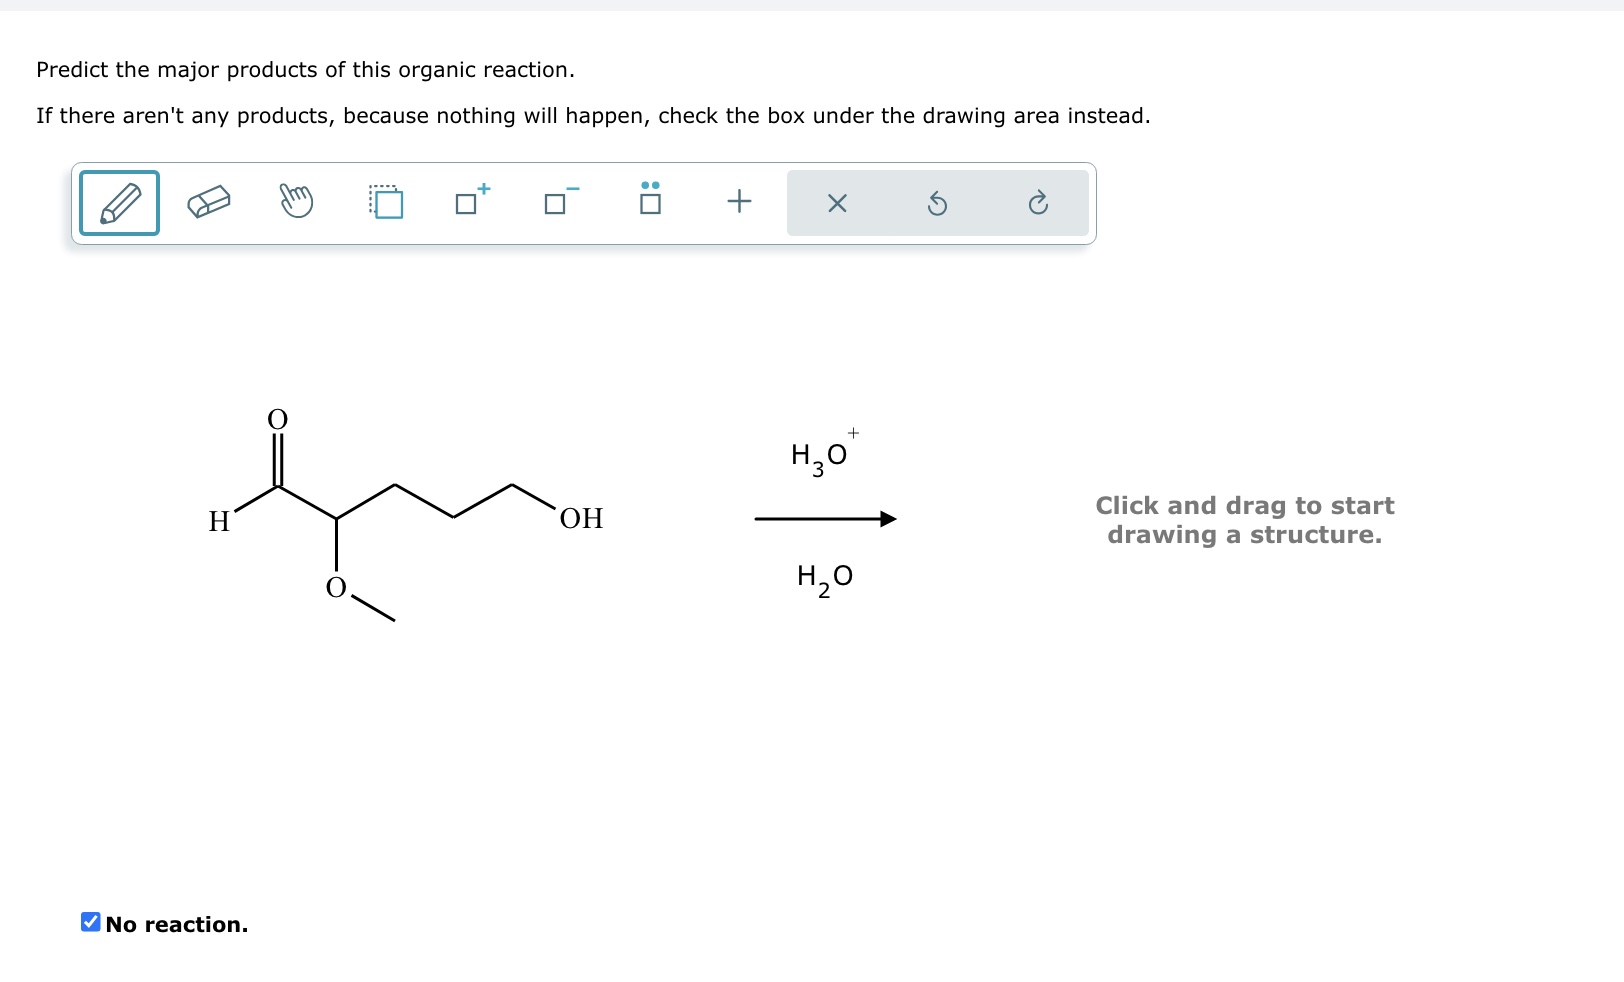
Task: Select the lone pair tool
Action: pos(650,203)
